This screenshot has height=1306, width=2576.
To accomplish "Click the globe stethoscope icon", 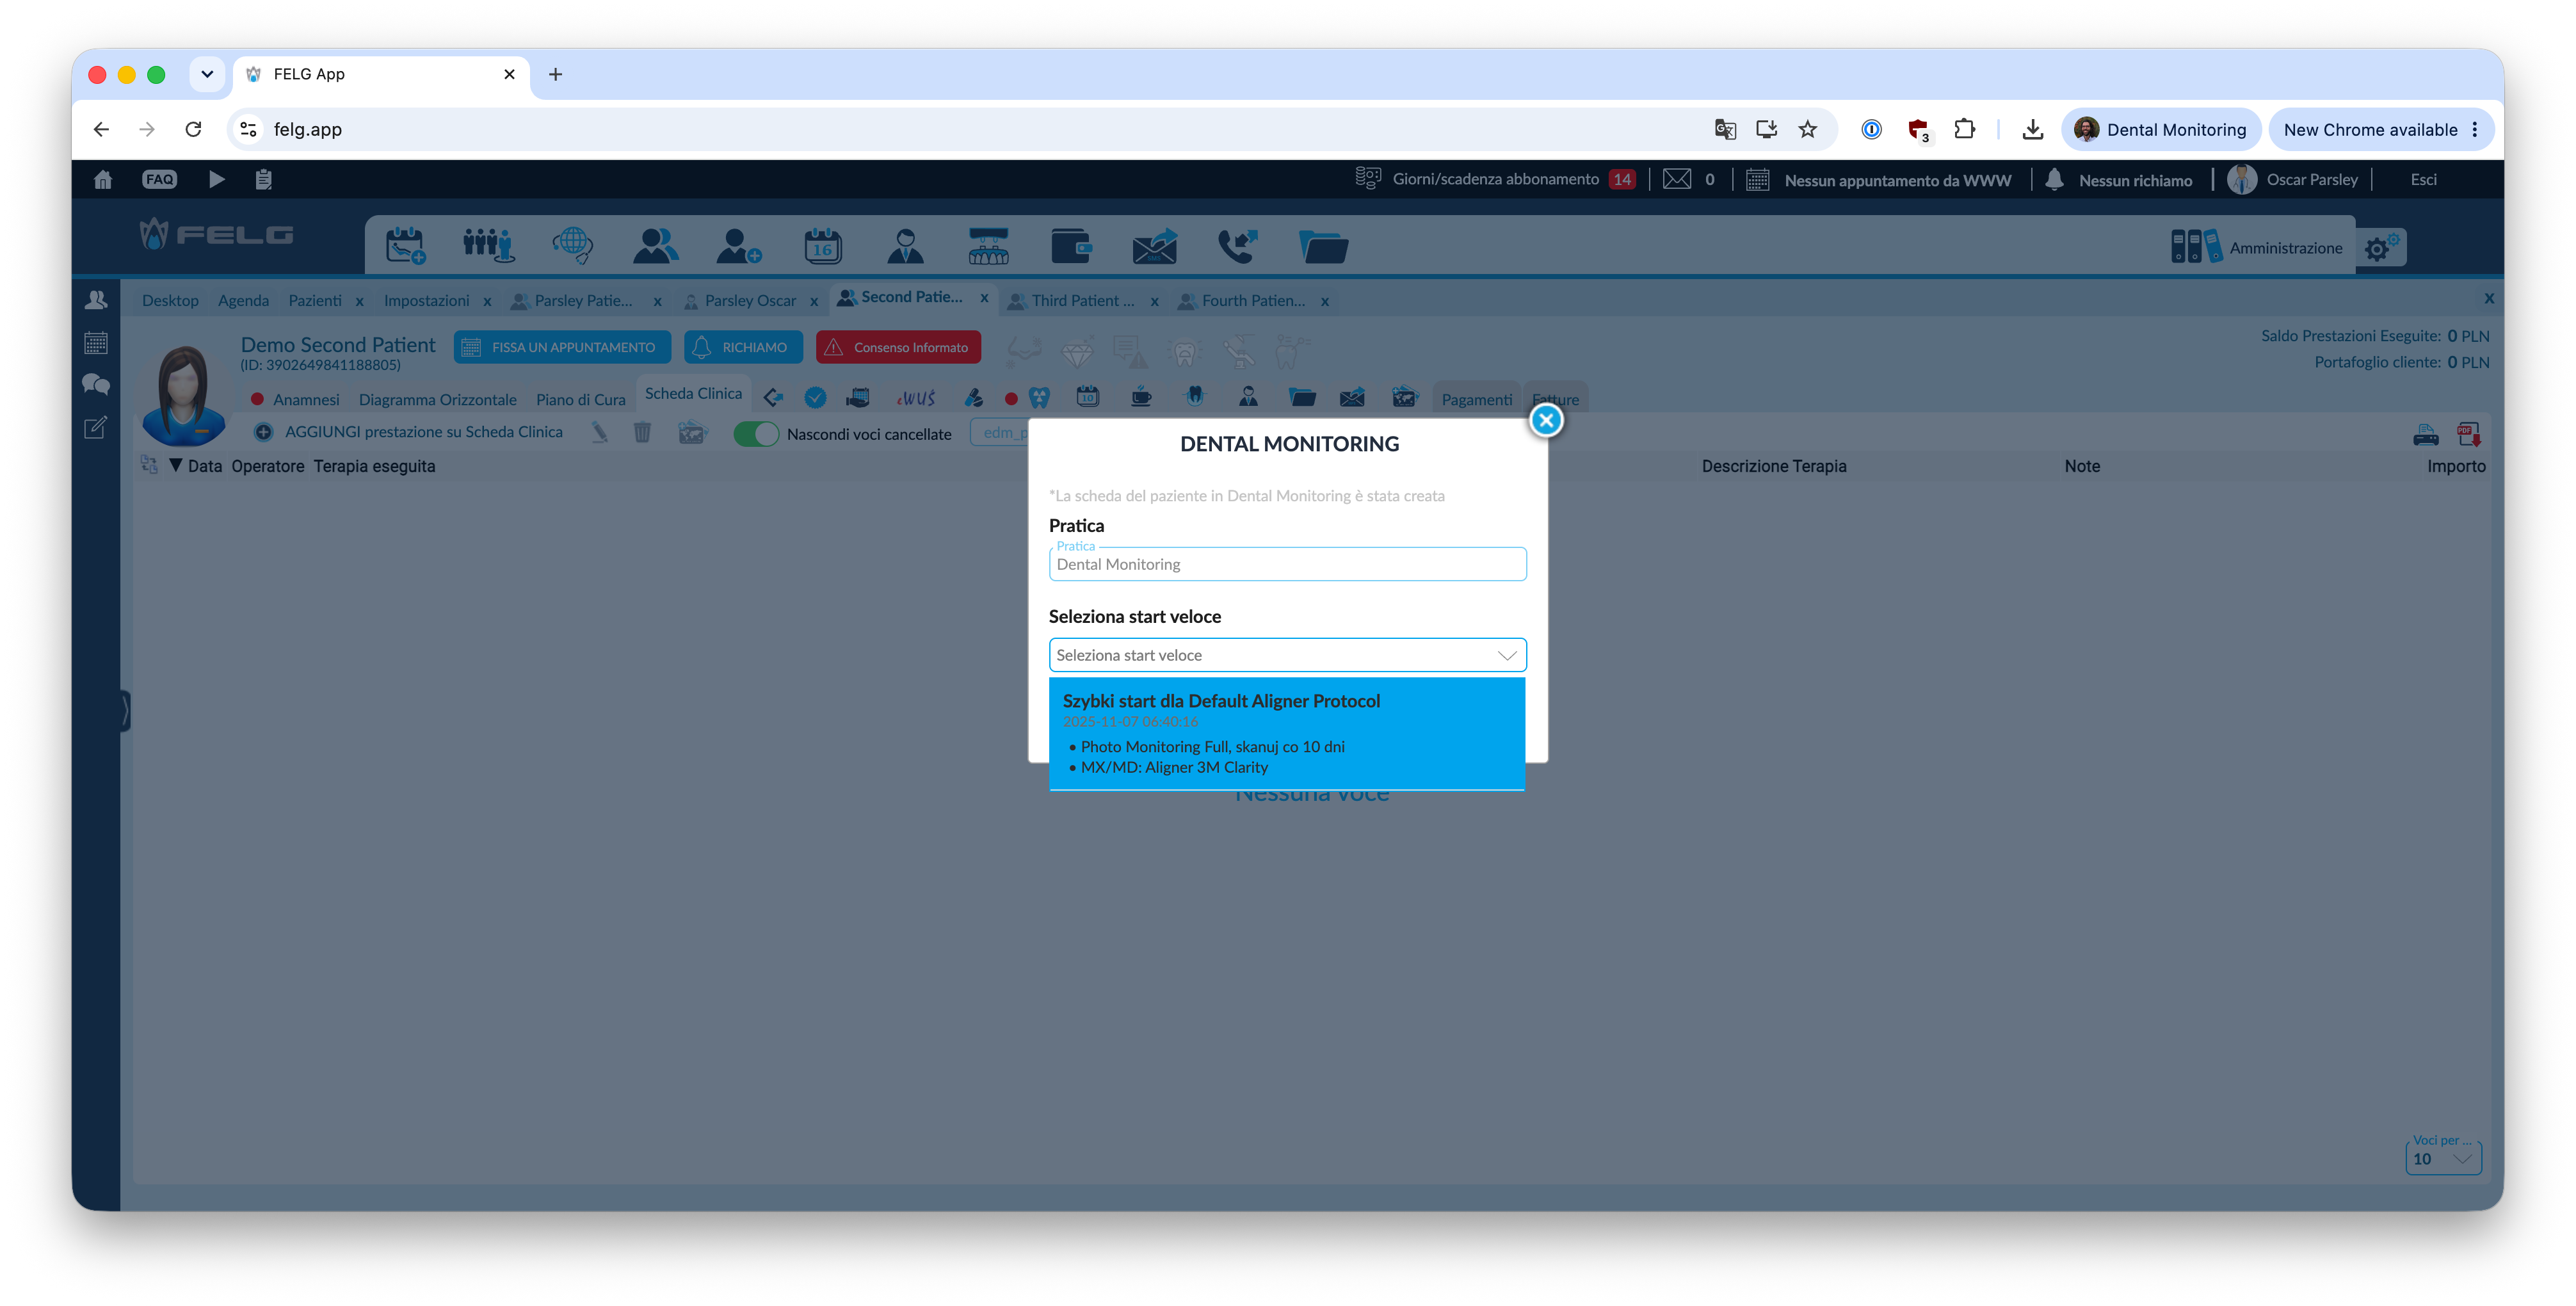I will 572,245.
